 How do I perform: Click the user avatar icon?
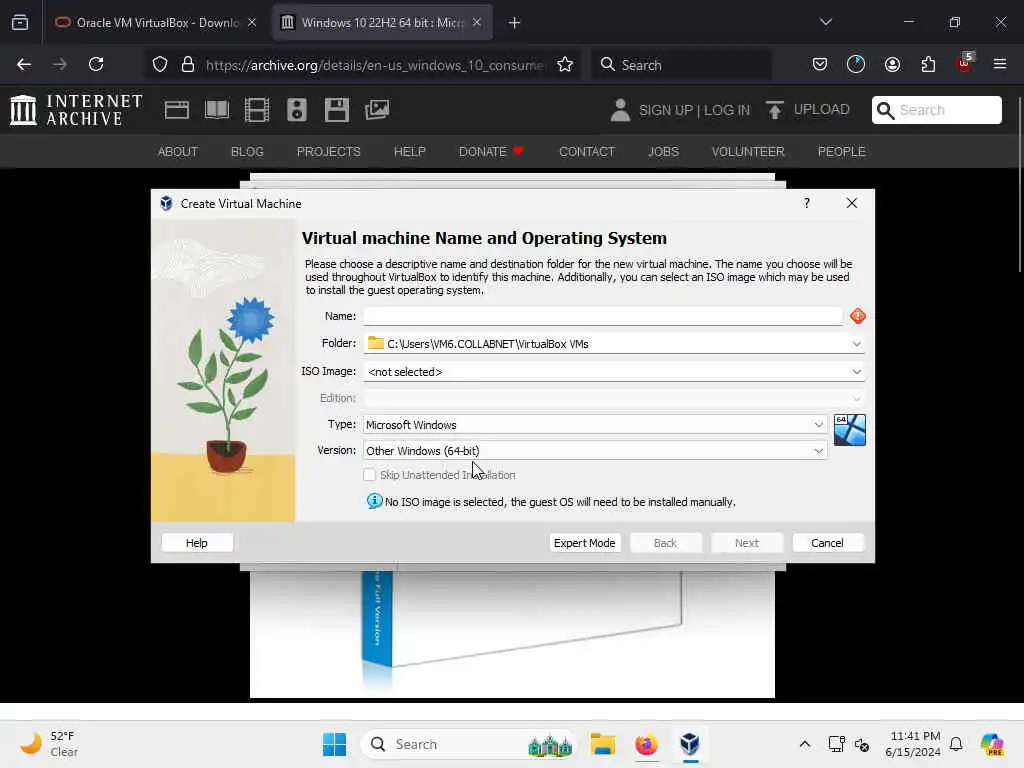point(620,110)
